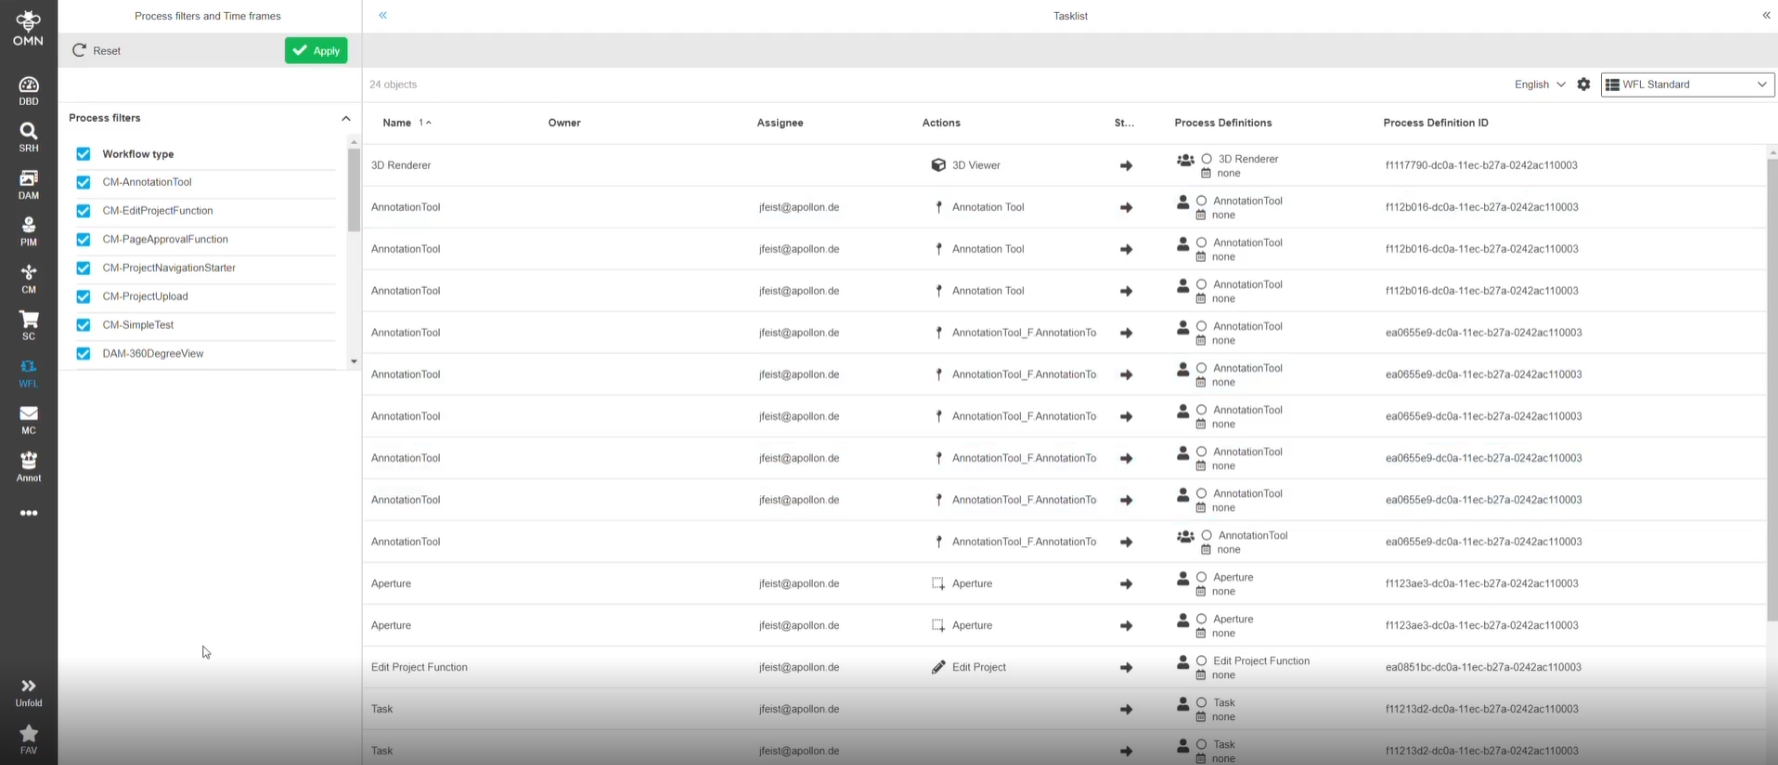
Task: Open the MC mail module
Action: click(x=28, y=419)
